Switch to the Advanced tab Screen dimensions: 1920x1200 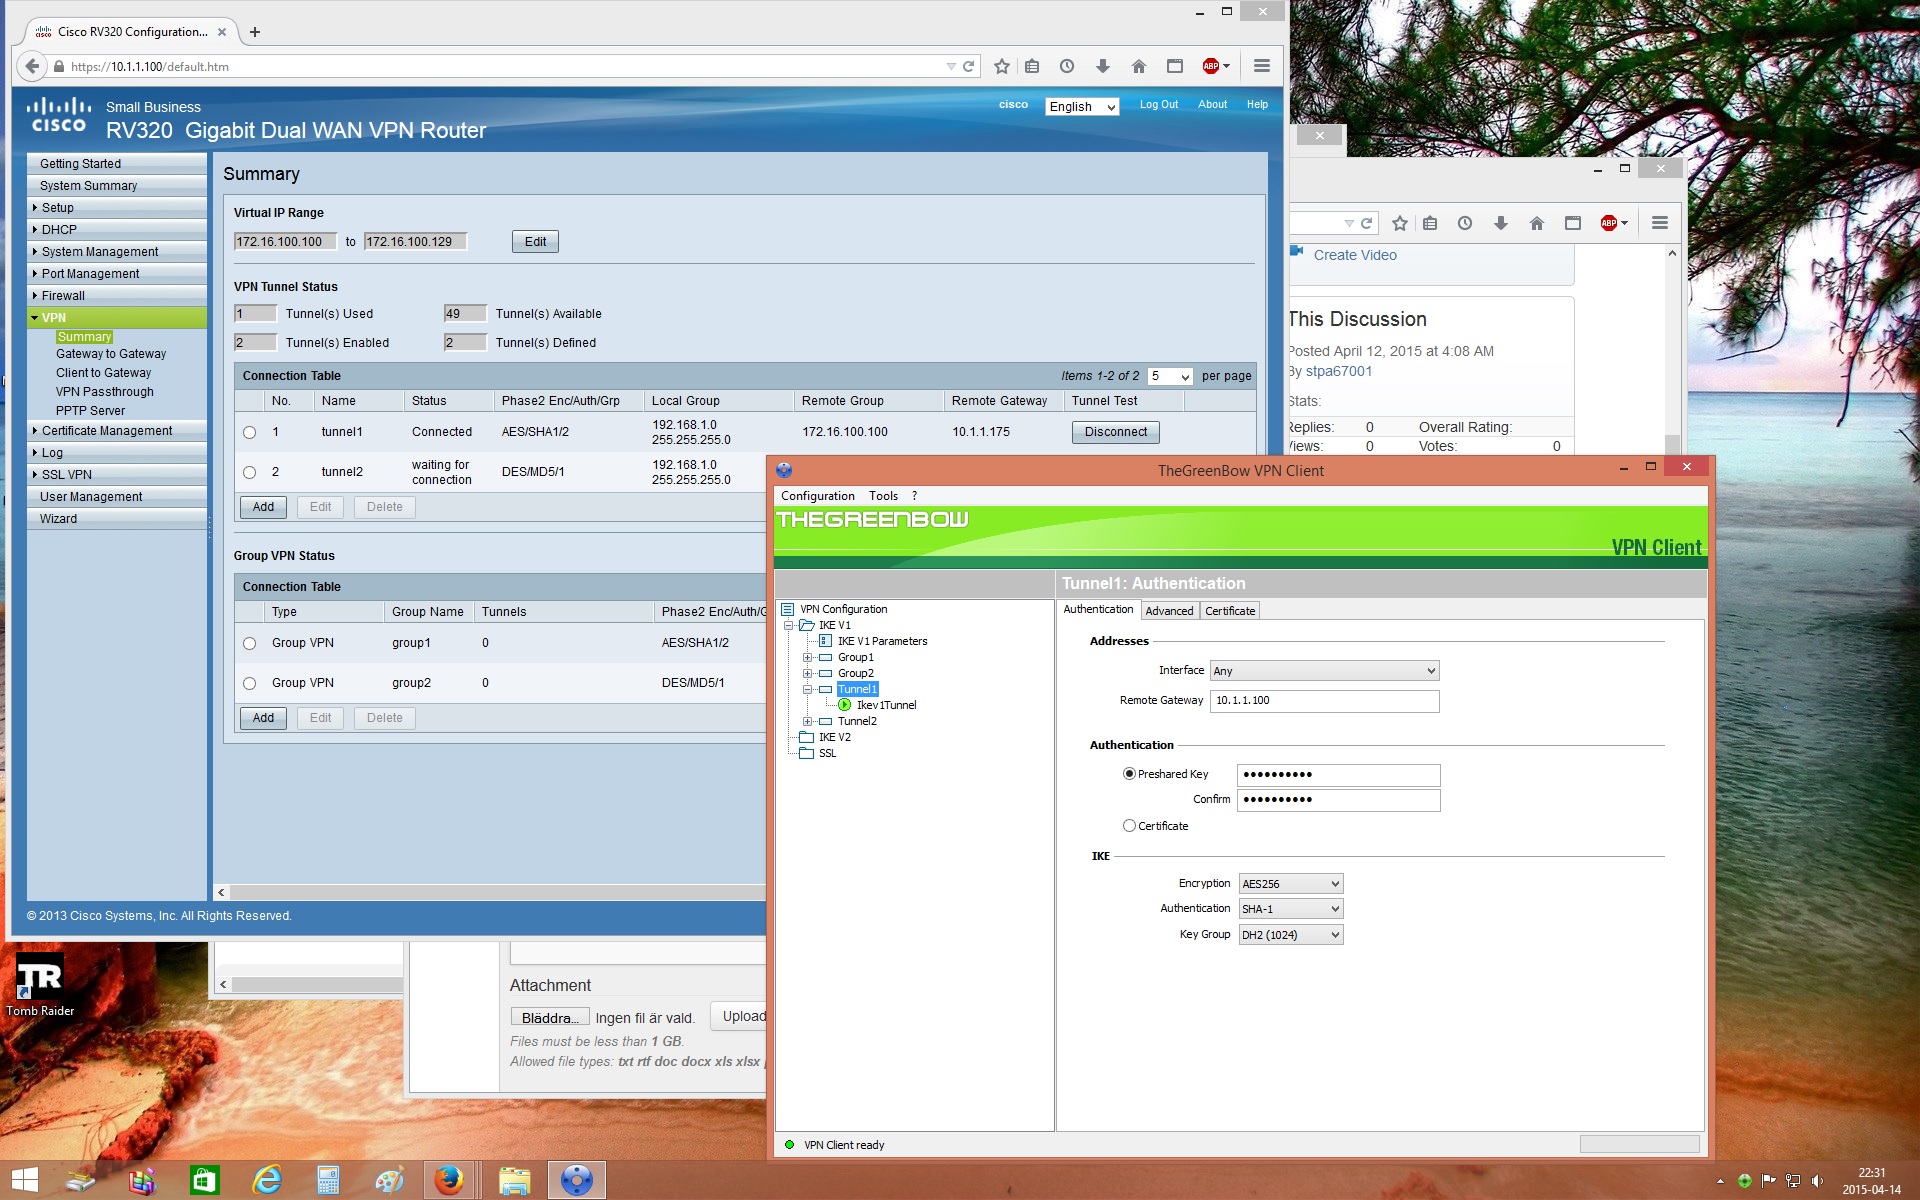pyautogui.click(x=1169, y=611)
